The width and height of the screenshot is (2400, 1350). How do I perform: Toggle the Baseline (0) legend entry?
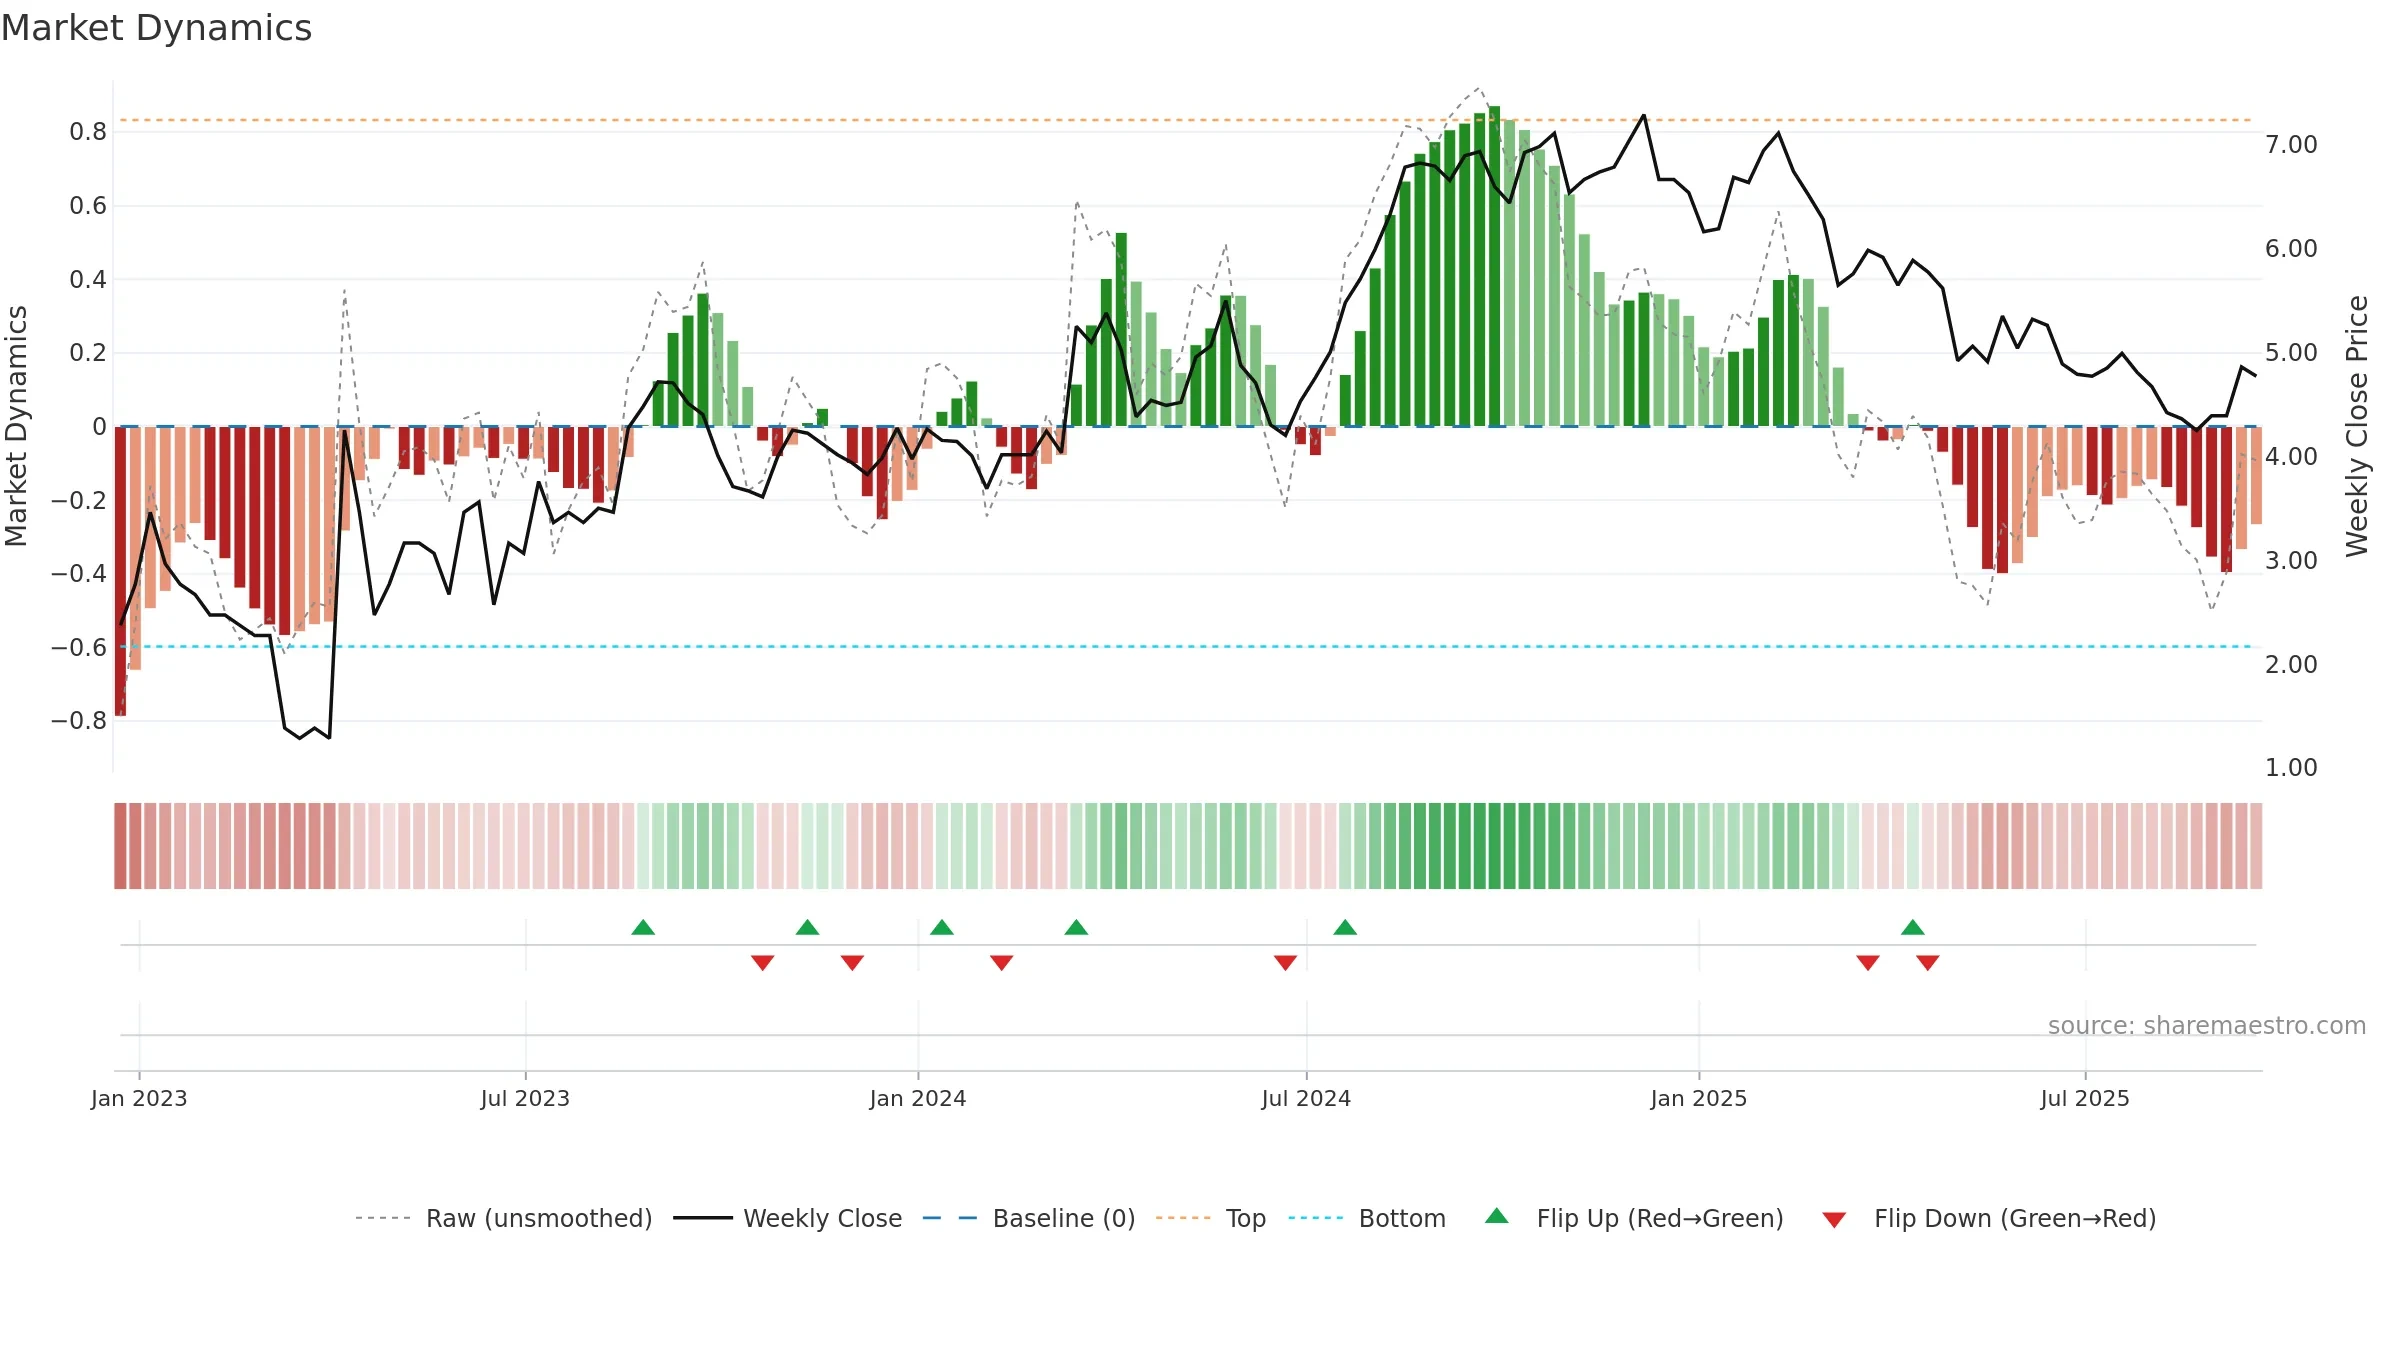tap(1029, 1218)
